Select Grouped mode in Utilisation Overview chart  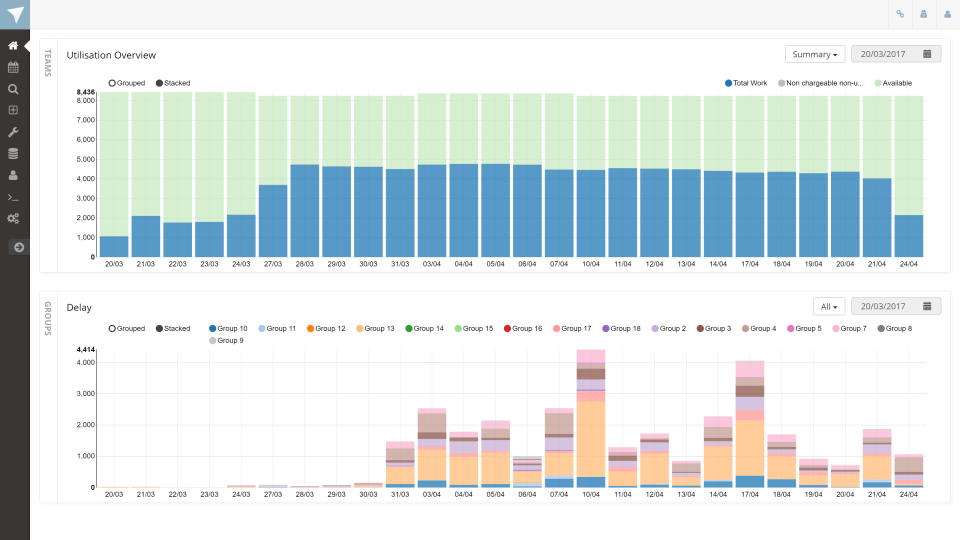pos(127,83)
